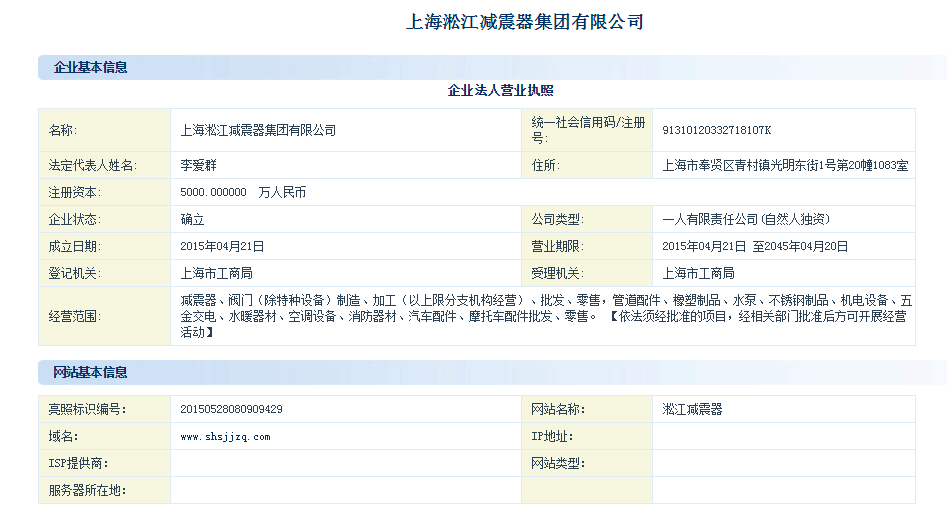
Task: Select the registered capital 5000.000000 万人民币
Action: pos(243,192)
